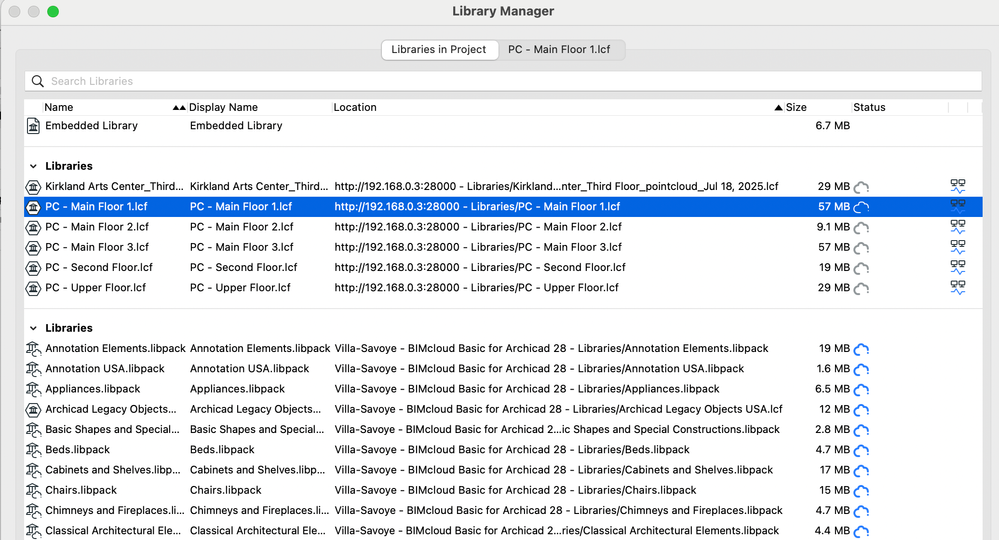This screenshot has height=540, width=999.
Task: Click PC - Main Floor 3.lcf library icon
Action: point(33,247)
